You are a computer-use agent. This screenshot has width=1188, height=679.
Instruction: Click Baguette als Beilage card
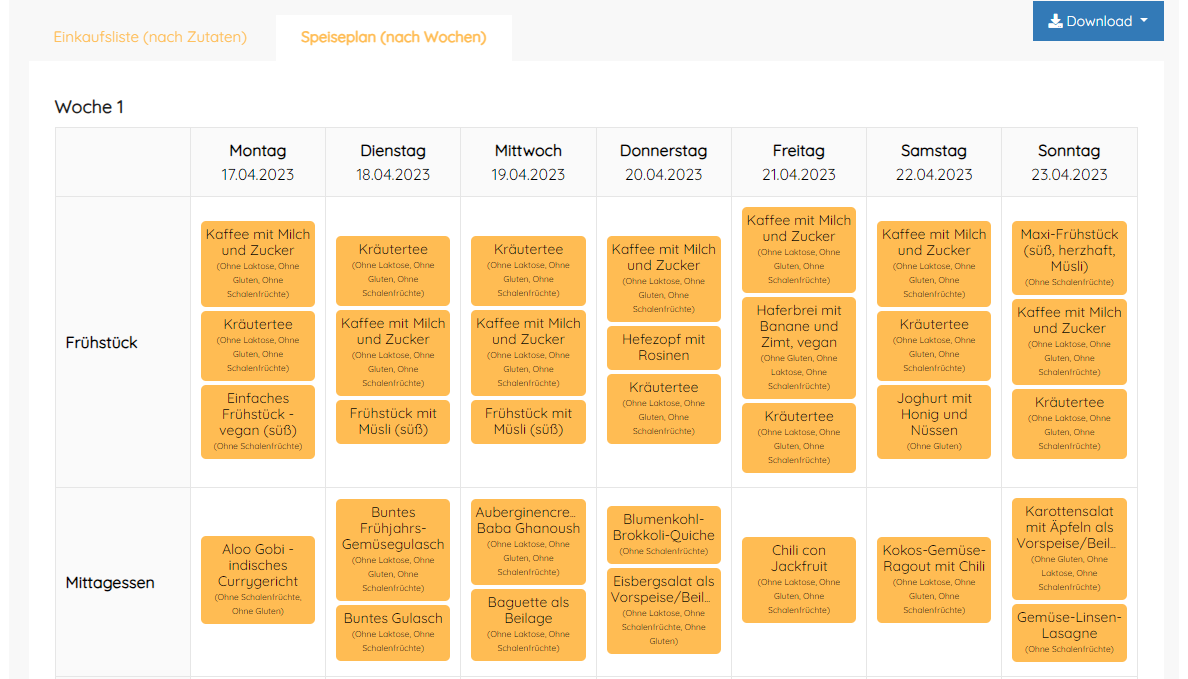[x=528, y=624]
